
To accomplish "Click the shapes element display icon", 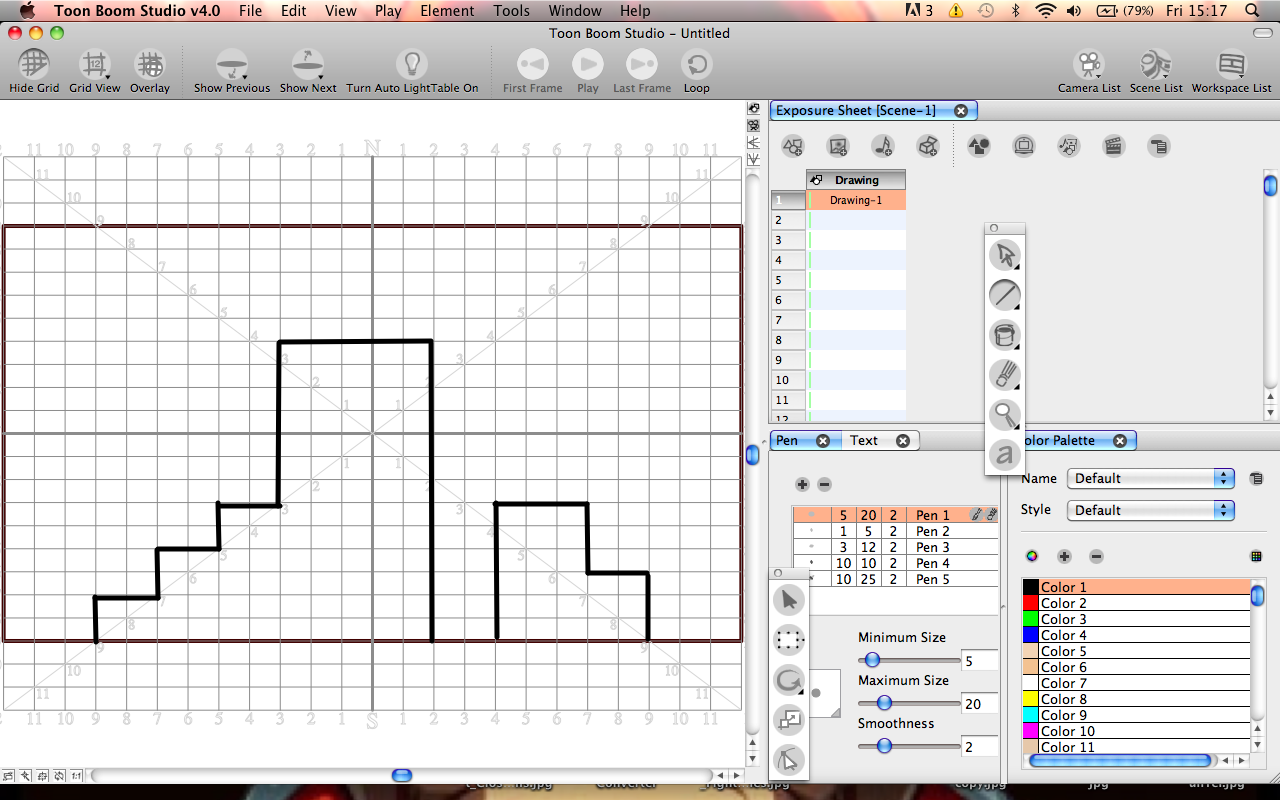I will pyautogui.click(x=979, y=146).
